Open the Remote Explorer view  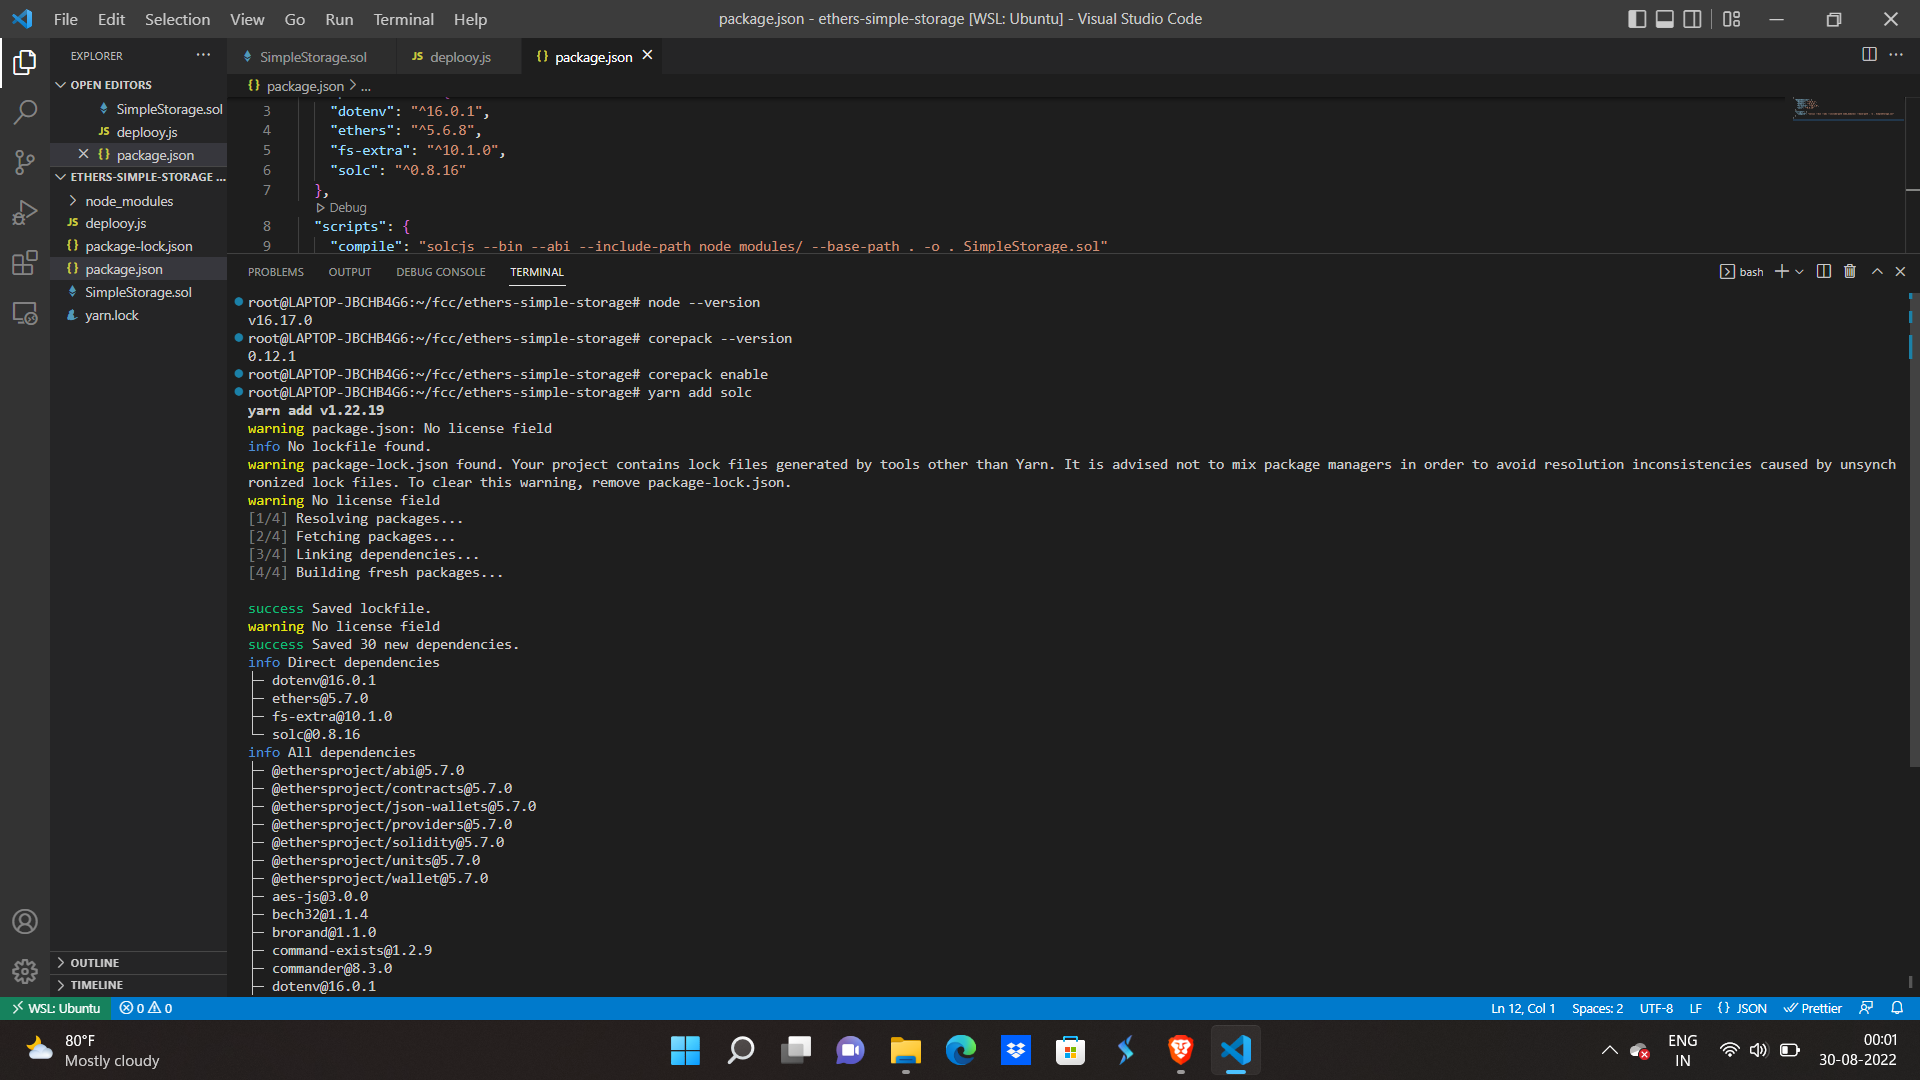pos(25,313)
